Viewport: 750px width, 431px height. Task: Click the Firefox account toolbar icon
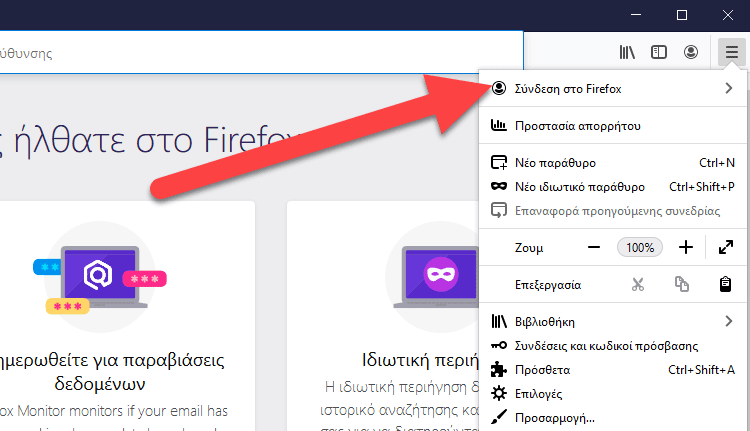(x=691, y=52)
